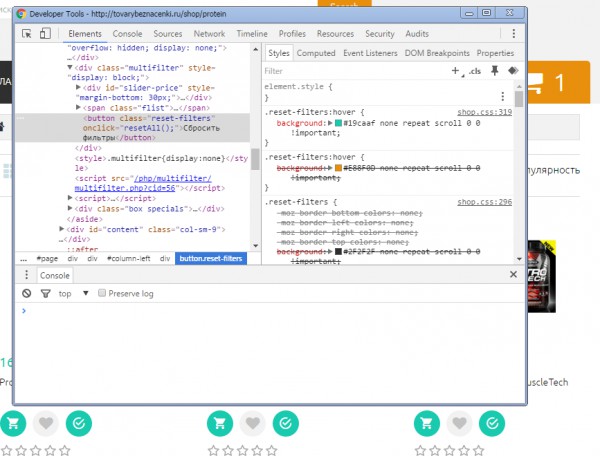The height and width of the screenshot is (456, 600).
Task: Focus the Styles Filter input field
Action: tap(356, 71)
